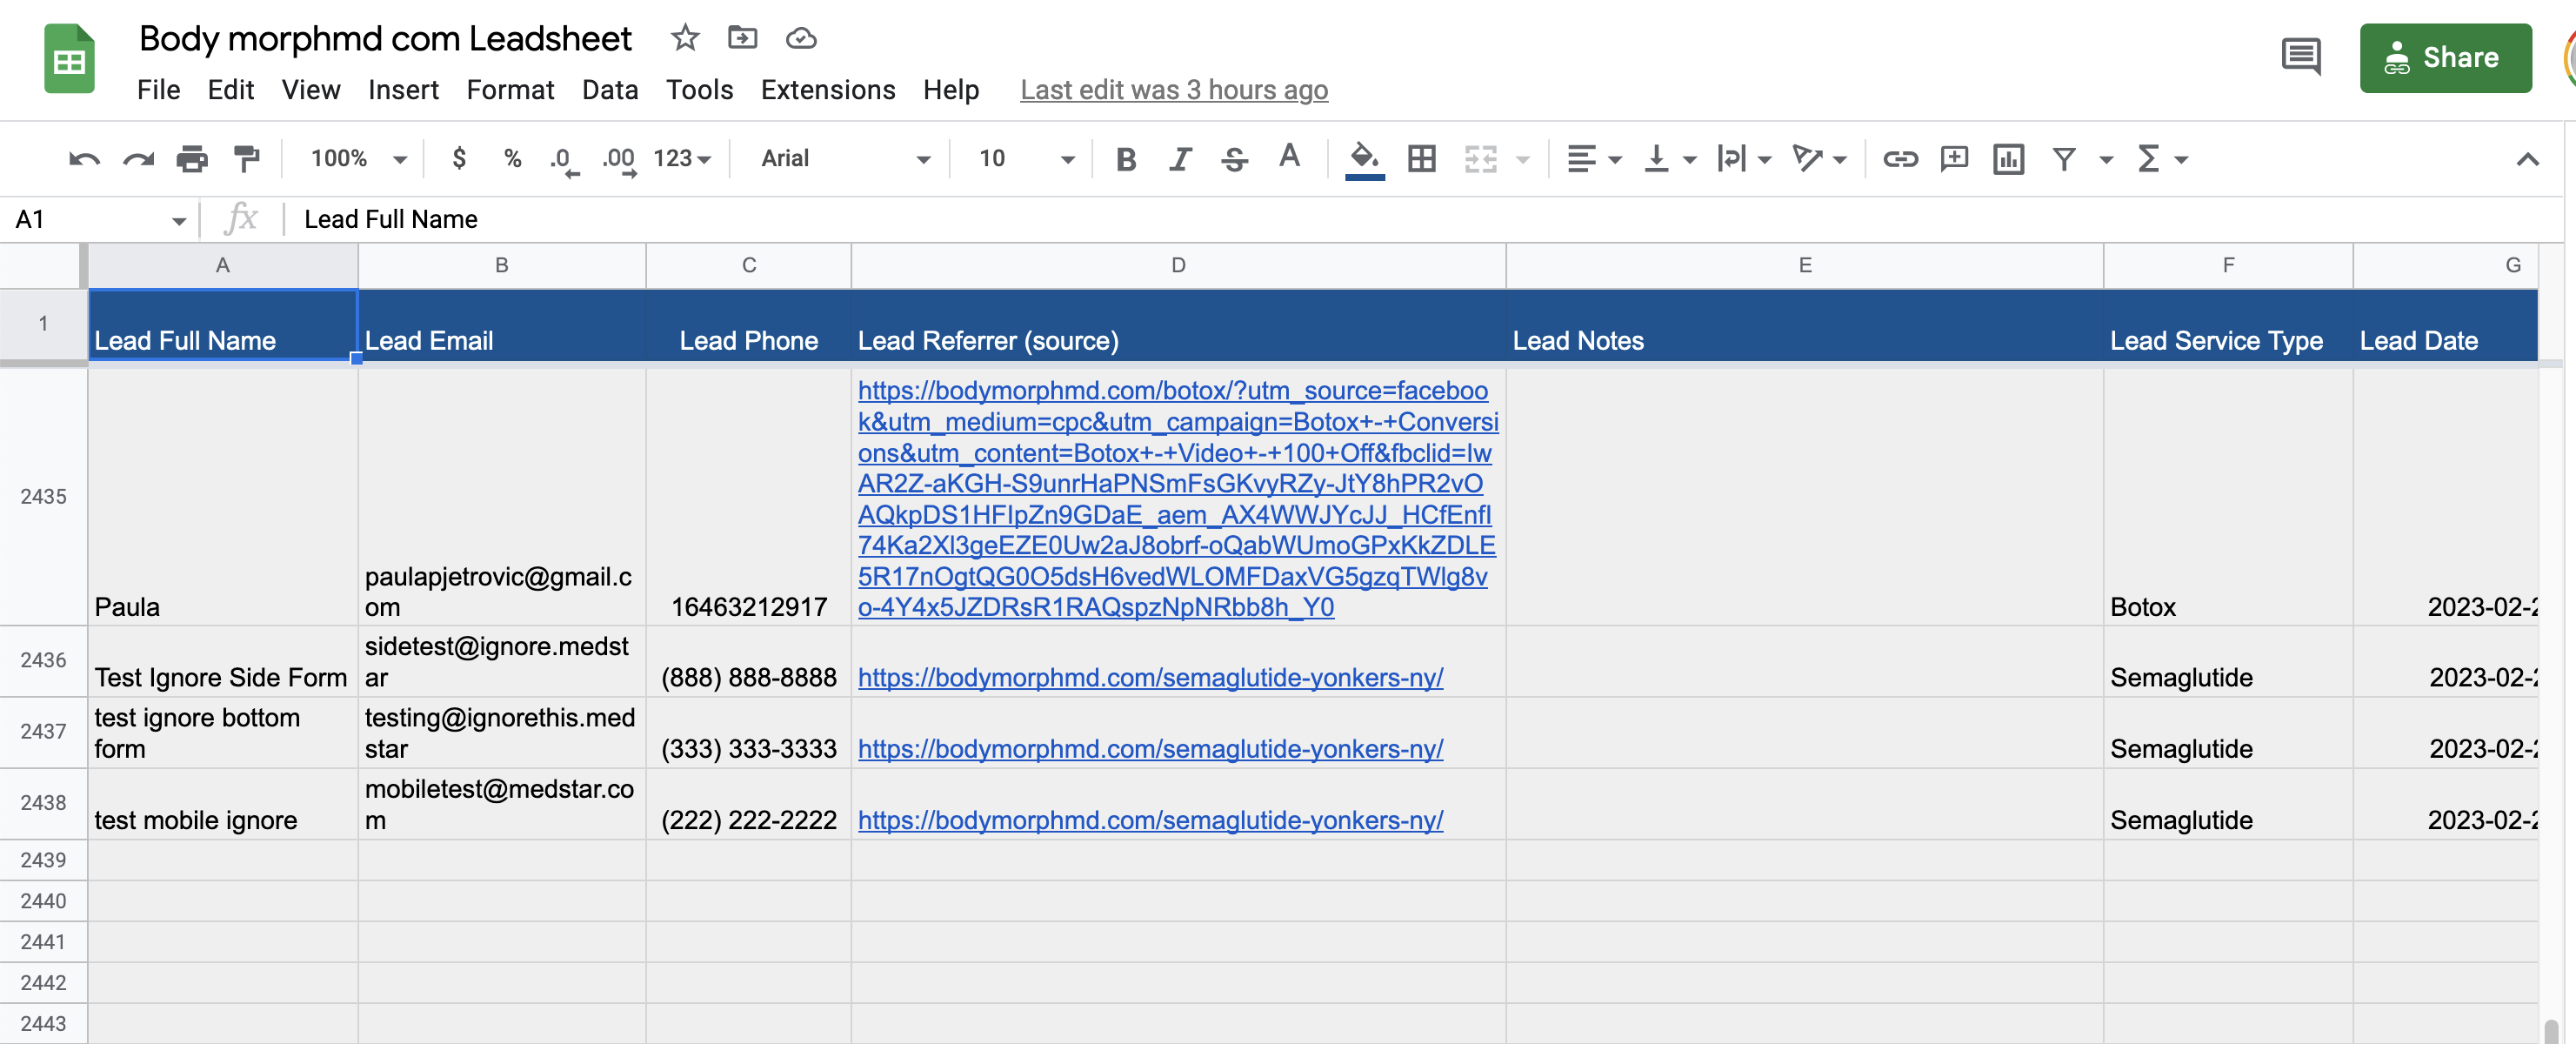Insert a link using the toolbar icon
Viewport: 2576px width, 1044px height.
[1900, 159]
